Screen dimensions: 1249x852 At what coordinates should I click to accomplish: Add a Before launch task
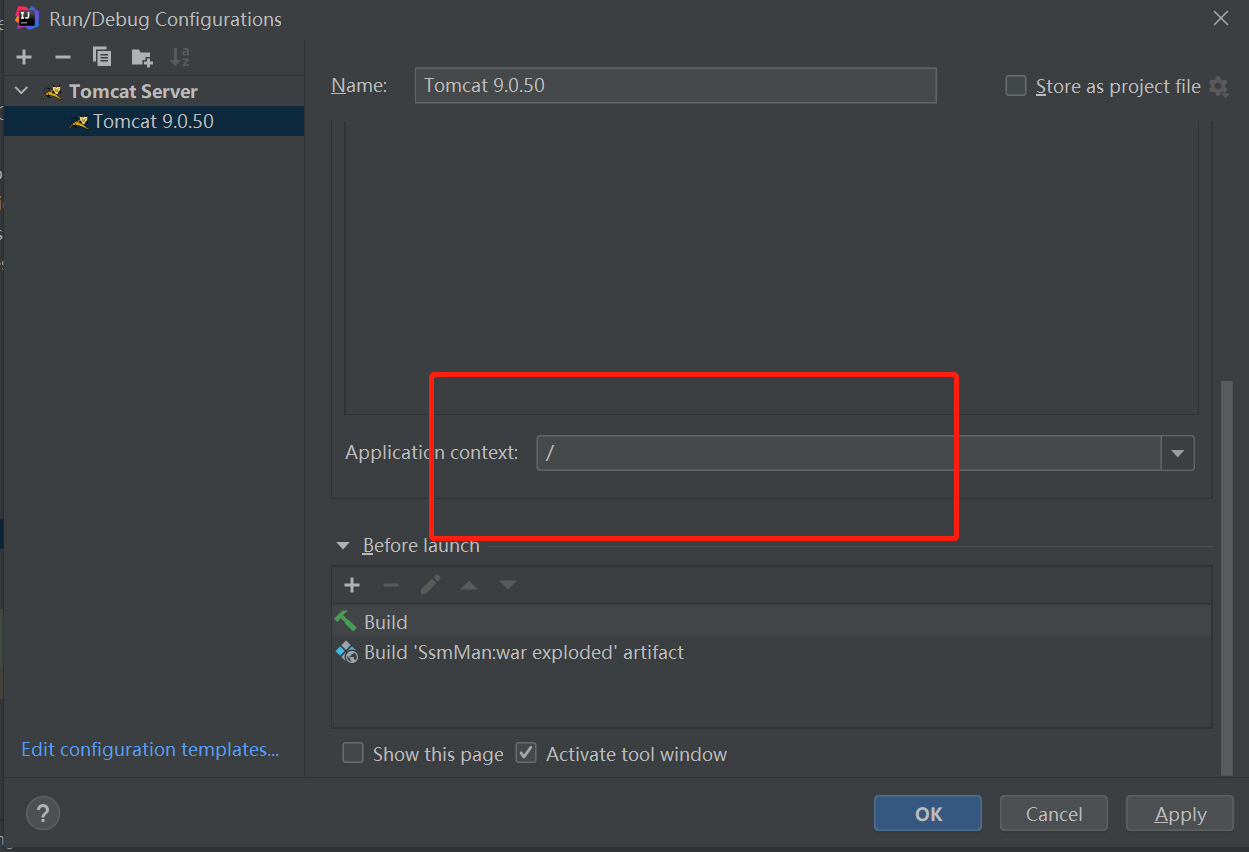click(351, 585)
